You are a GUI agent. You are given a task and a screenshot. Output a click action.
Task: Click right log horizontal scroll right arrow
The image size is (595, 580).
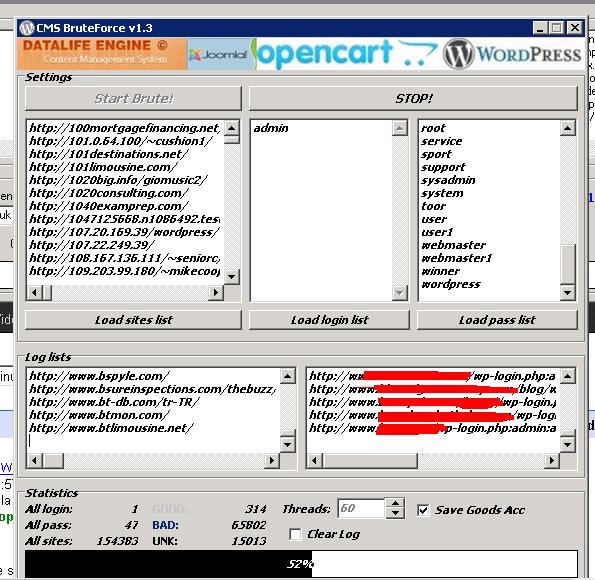point(551,460)
